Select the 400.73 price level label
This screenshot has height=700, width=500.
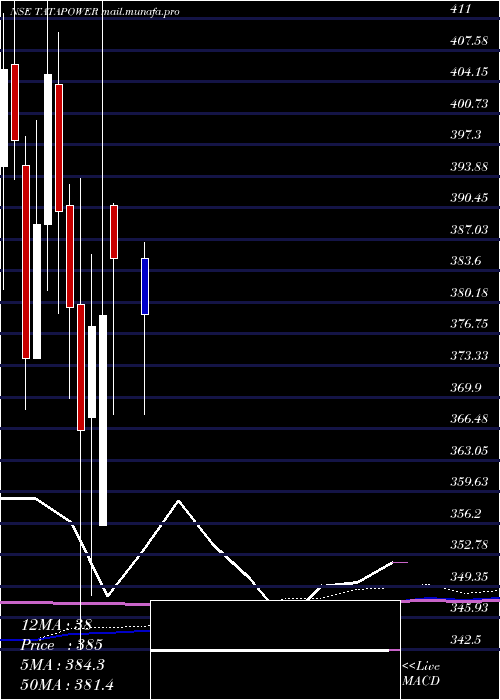pyautogui.click(x=467, y=104)
